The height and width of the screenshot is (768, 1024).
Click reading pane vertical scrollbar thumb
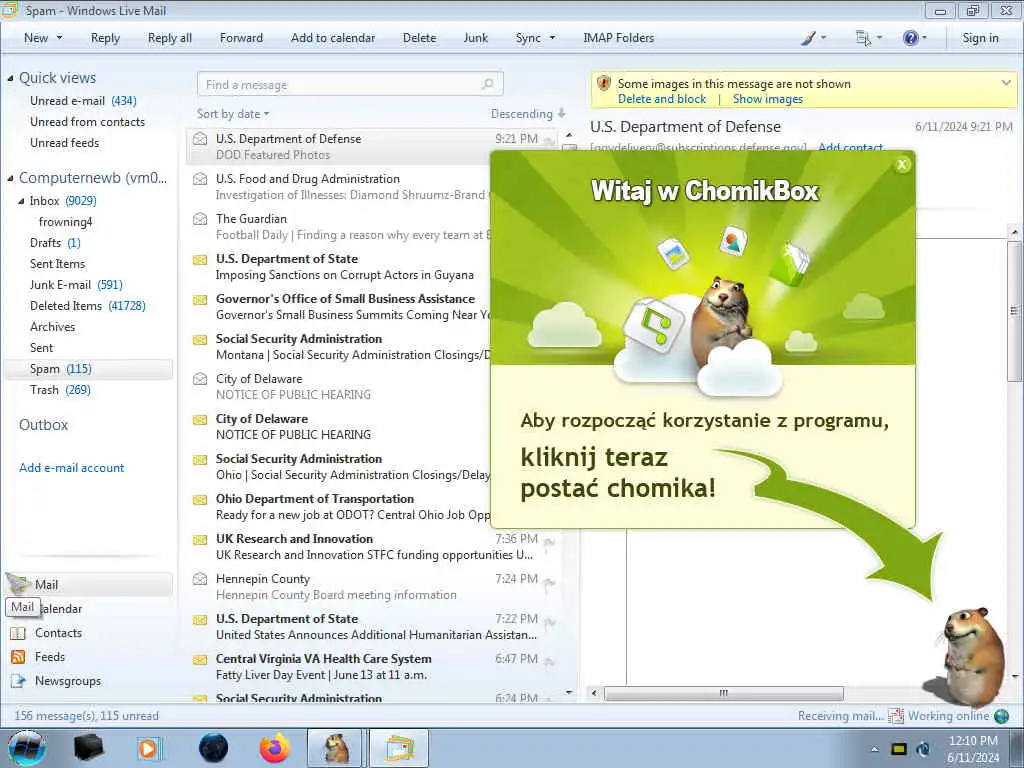tap(1014, 311)
